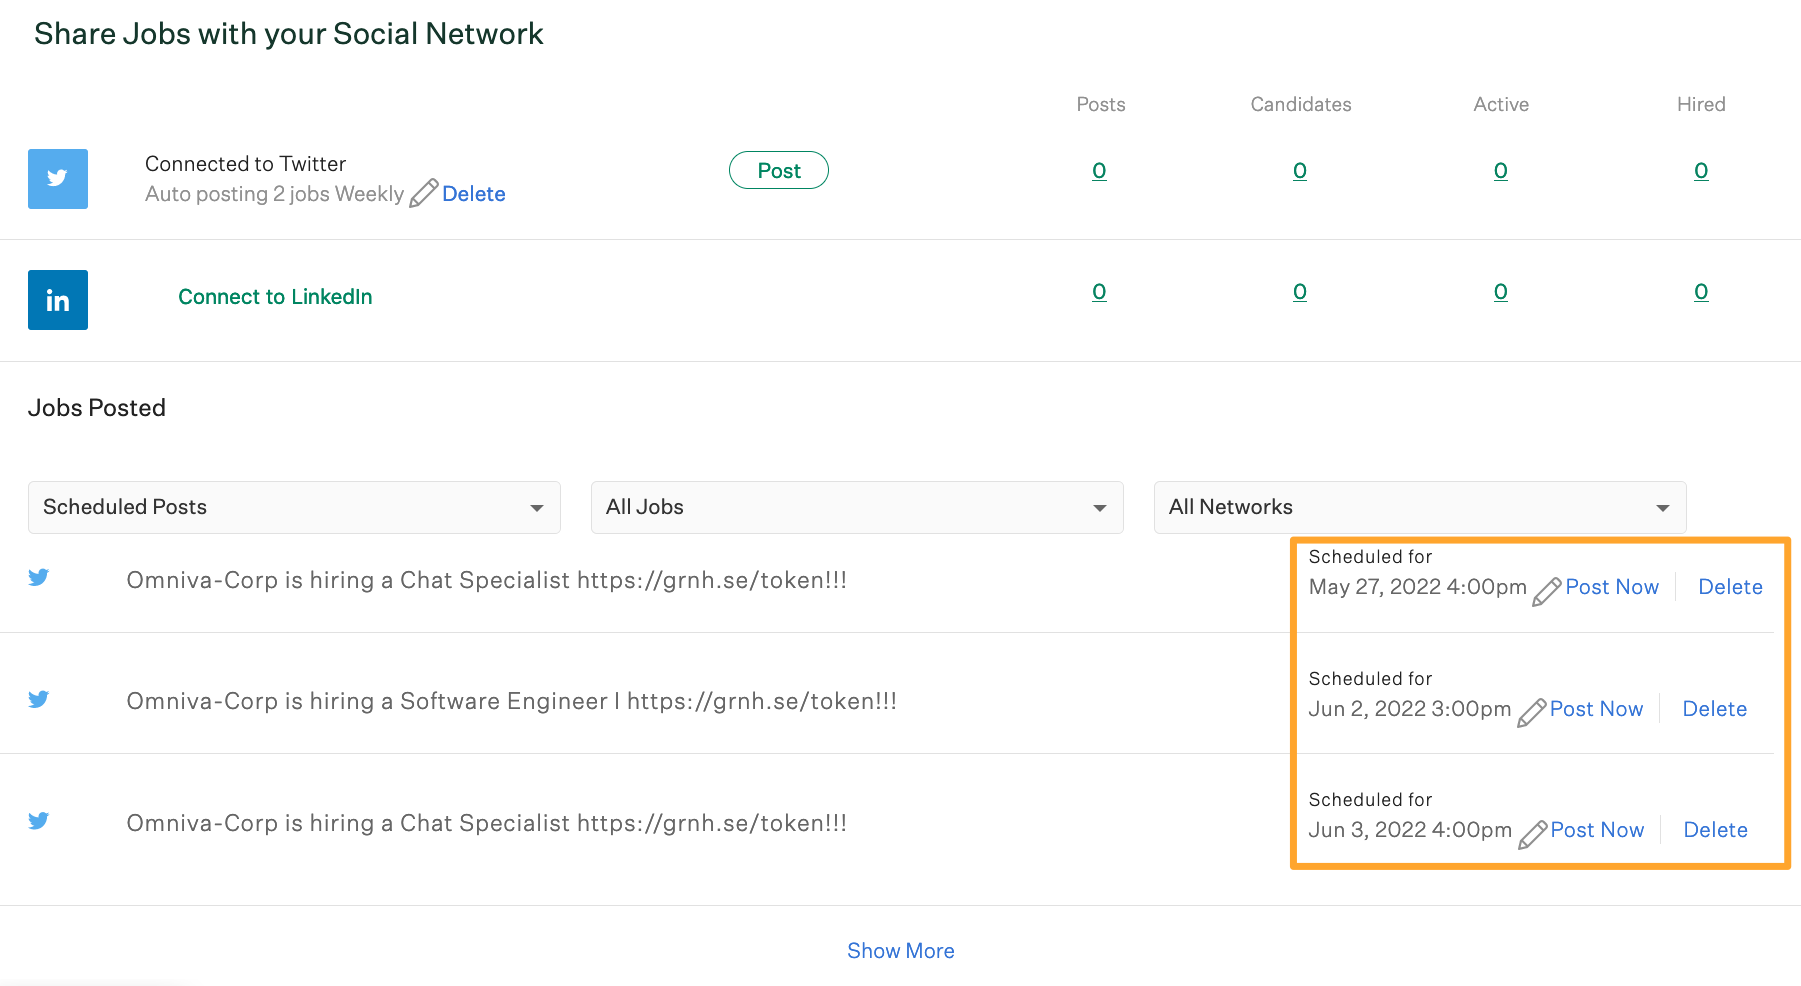1801x986 pixels.
Task: Click the LinkedIn logo icon
Action: tap(58, 300)
